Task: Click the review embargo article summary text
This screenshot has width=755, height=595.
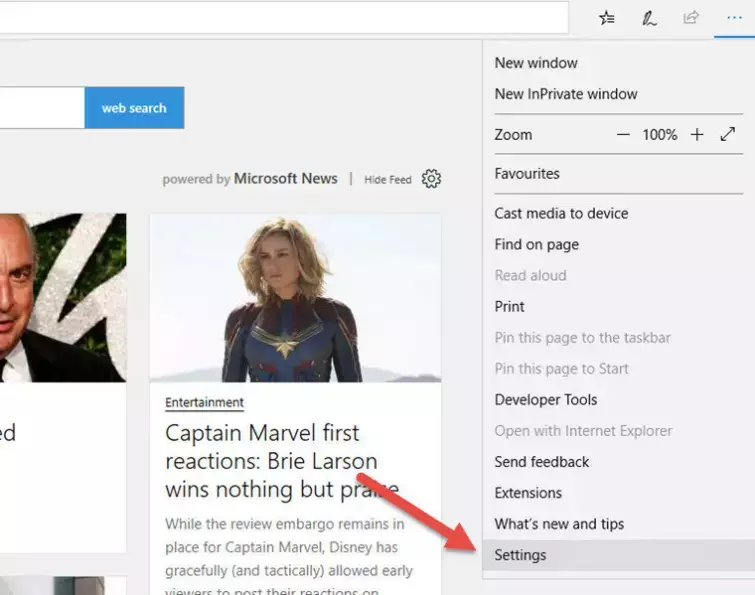Action: coord(289,558)
